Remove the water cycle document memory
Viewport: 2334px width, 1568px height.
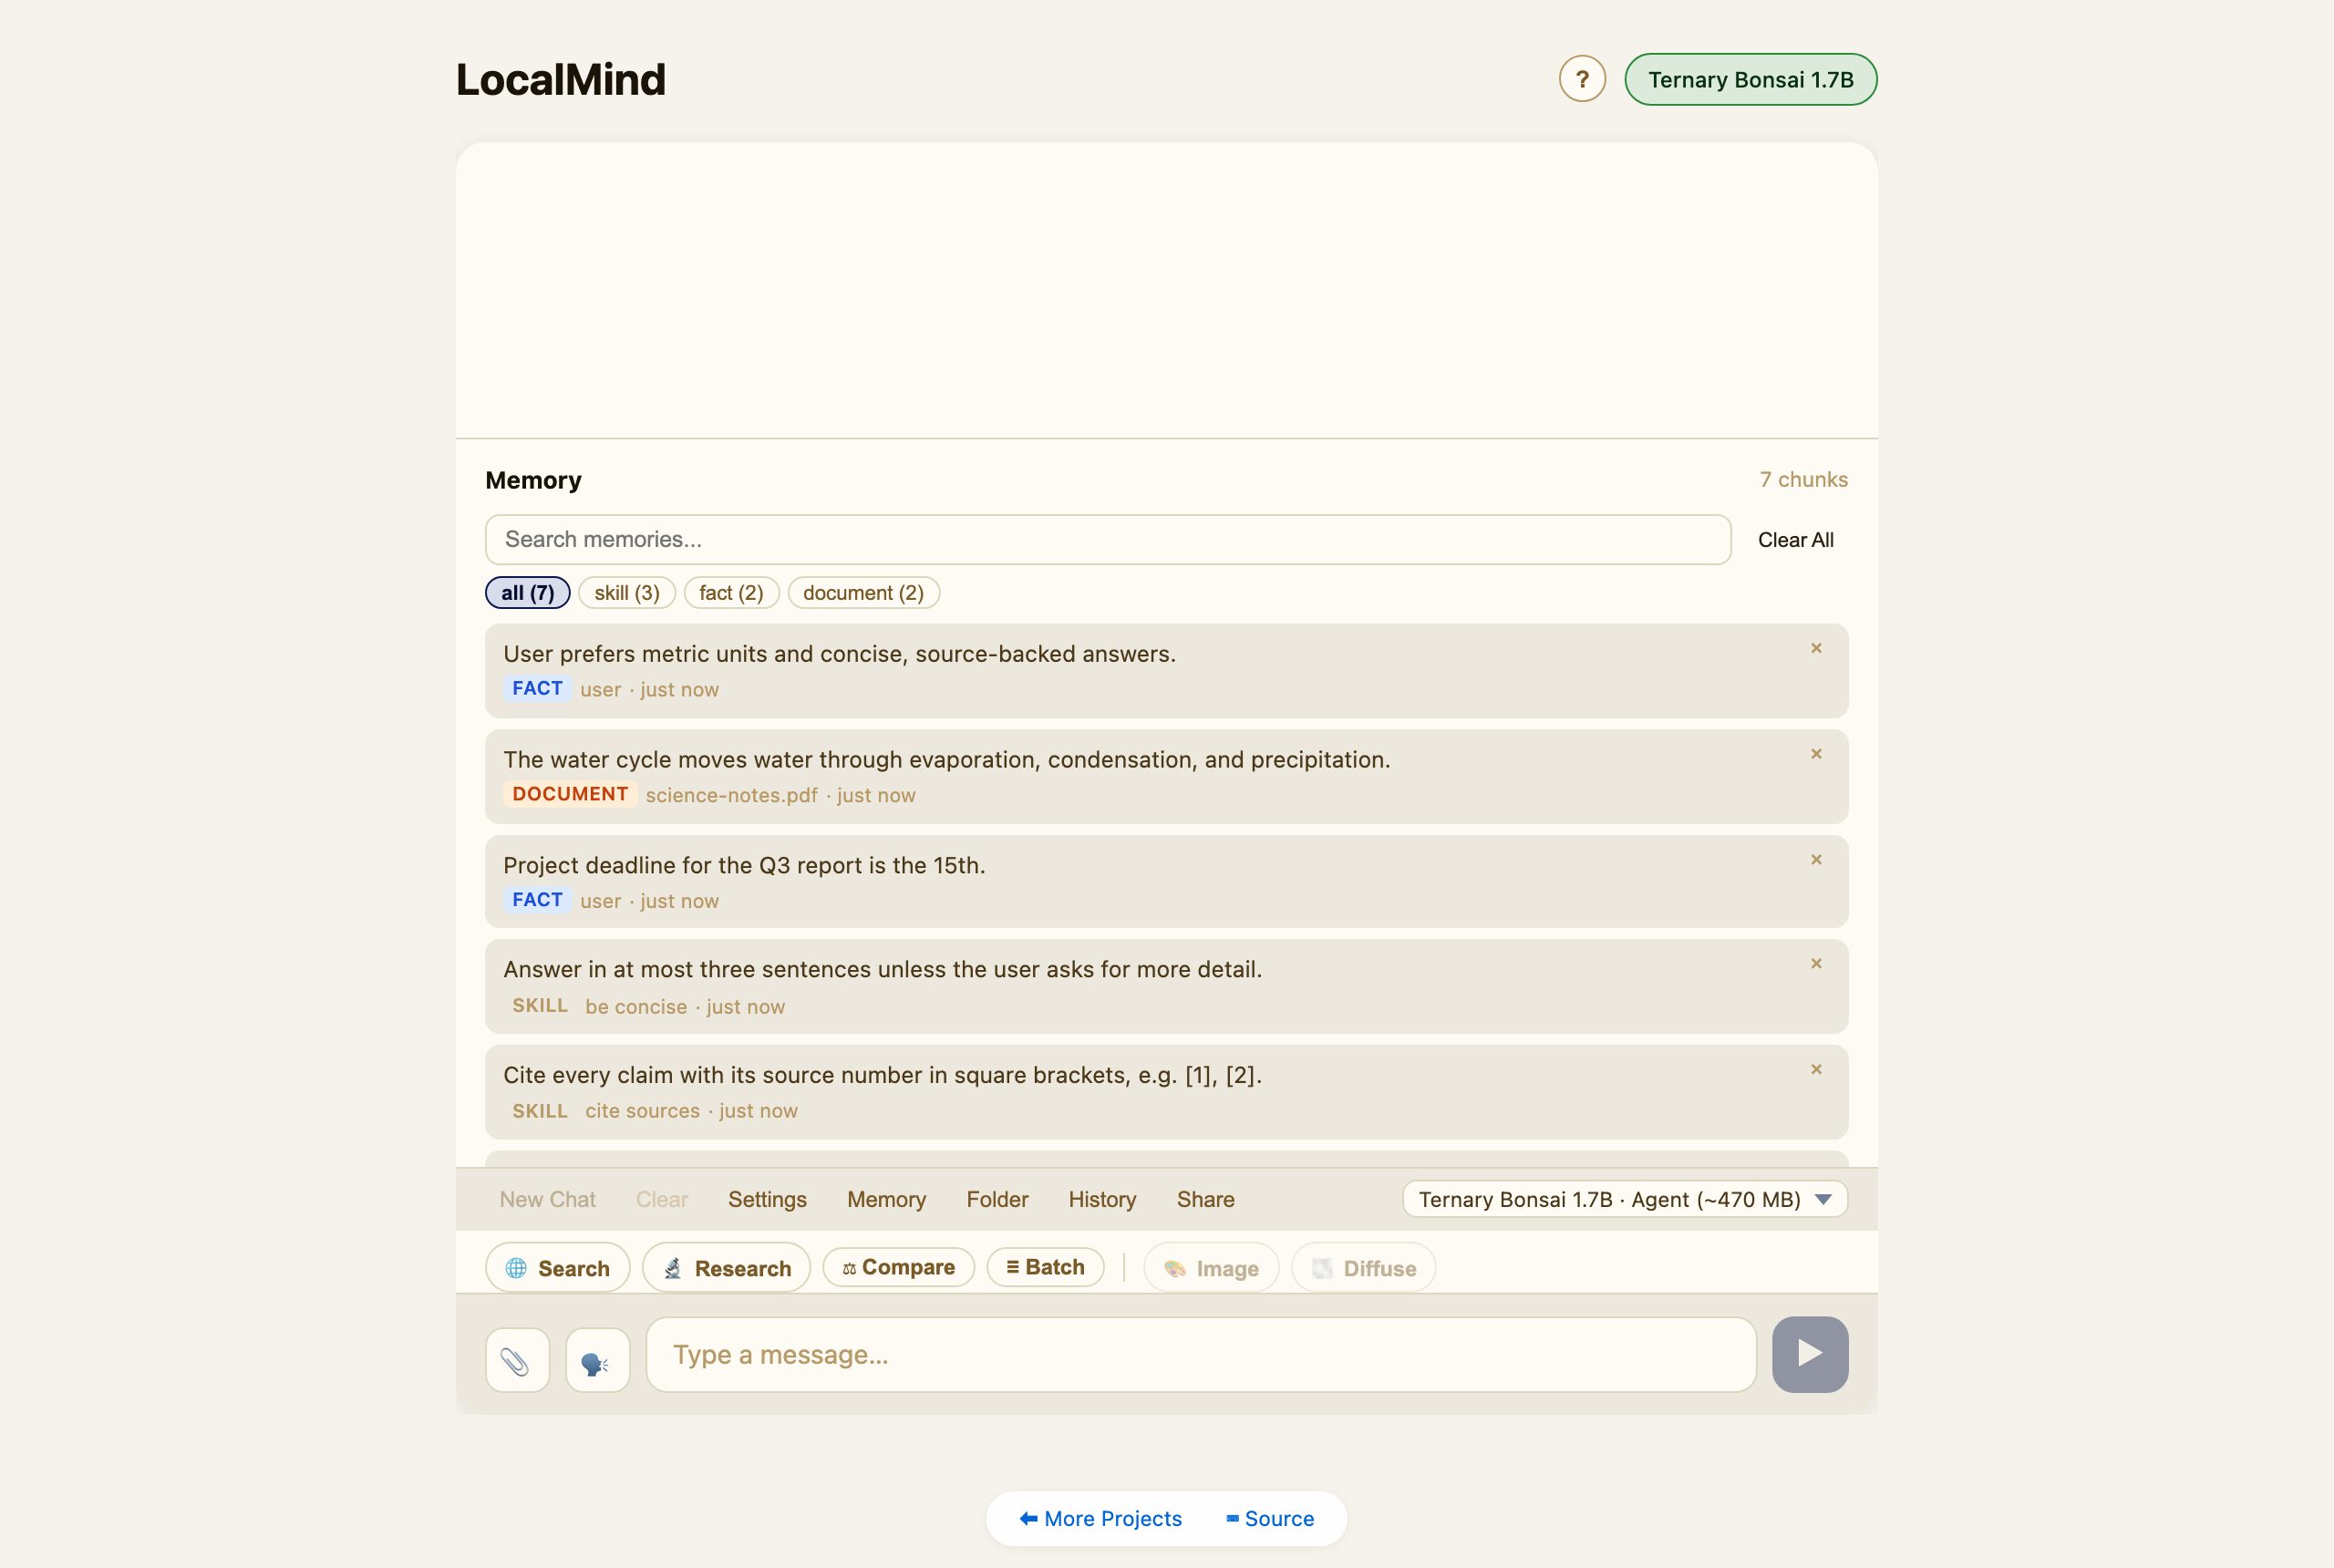coord(1816,754)
